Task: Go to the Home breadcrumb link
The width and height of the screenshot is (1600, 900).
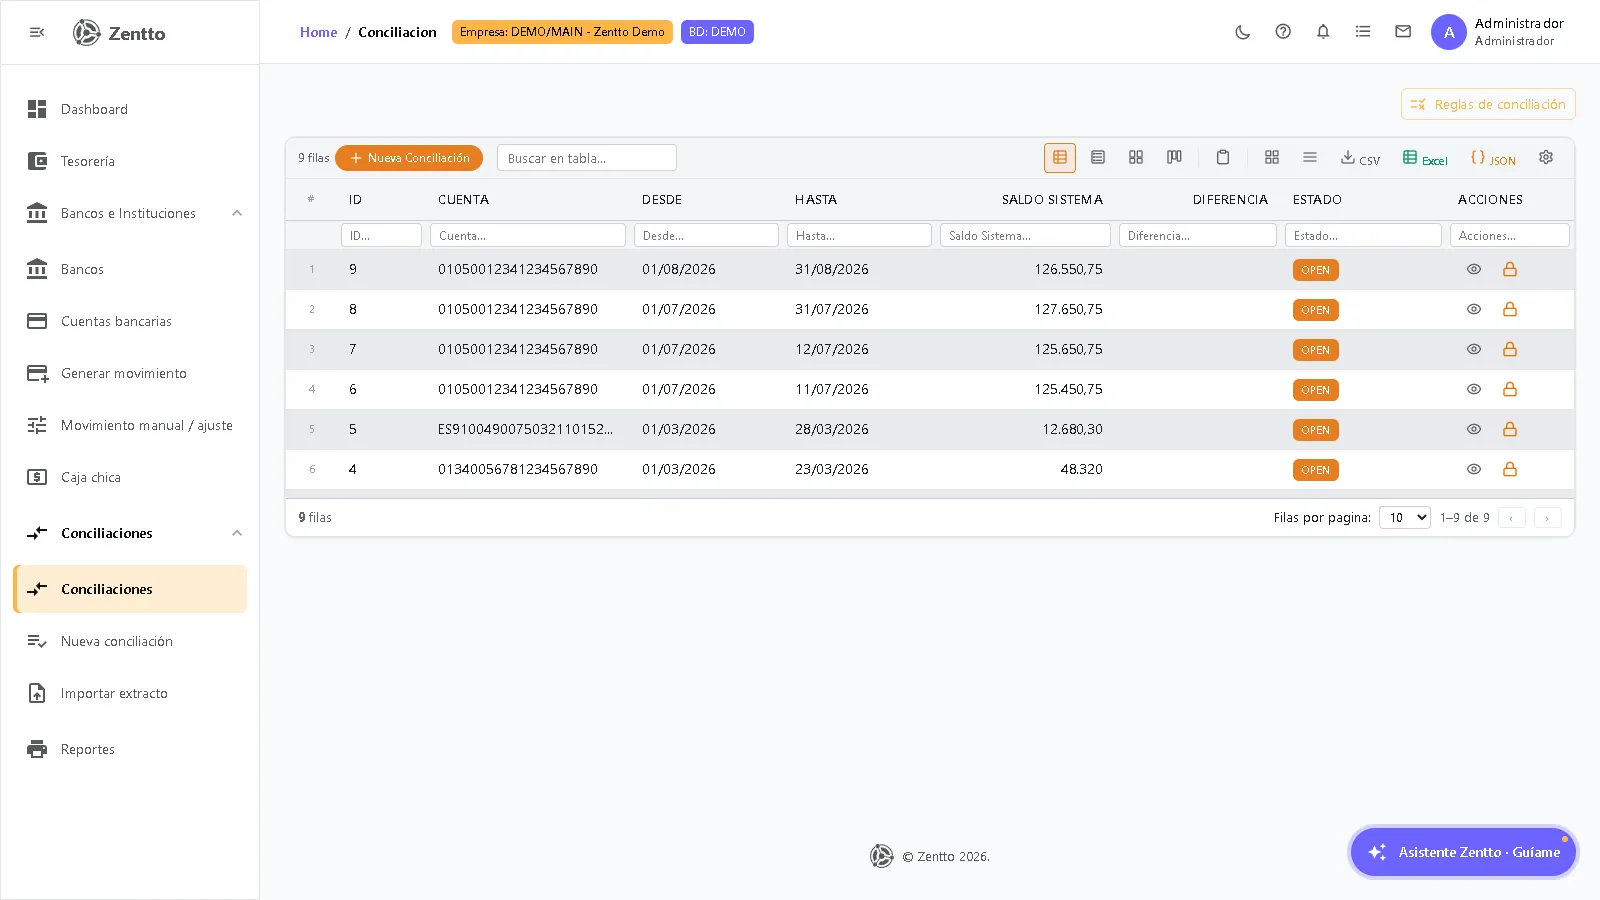Action: [x=318, y=32]
